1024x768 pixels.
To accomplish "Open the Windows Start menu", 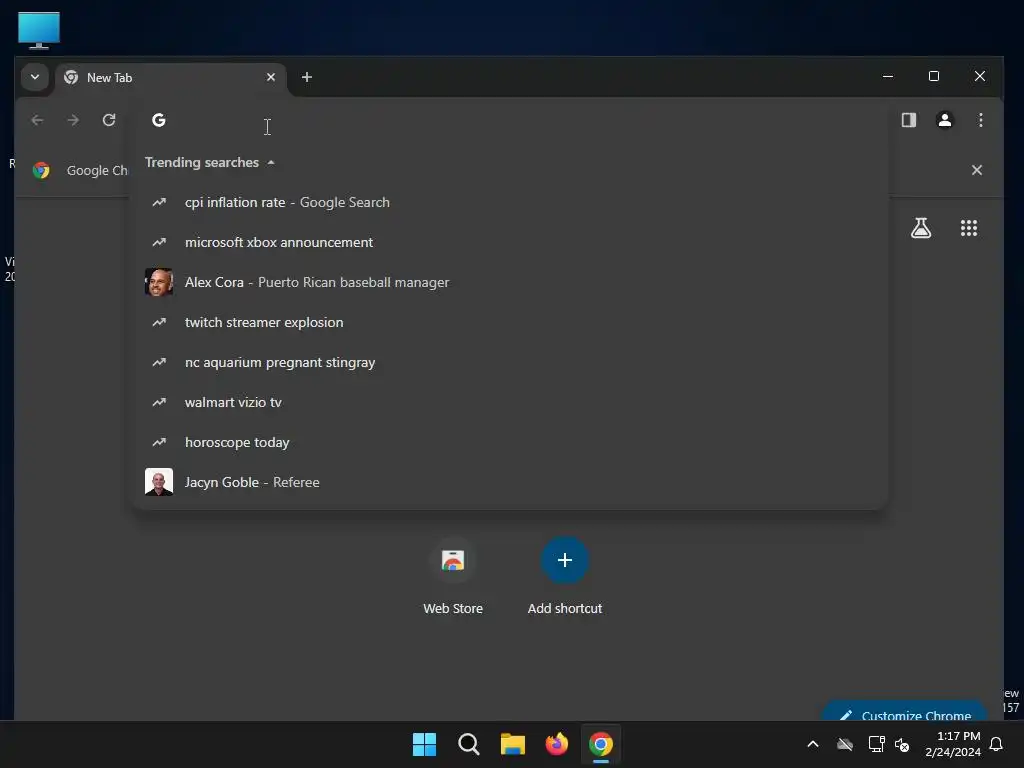I will coord(424,744).
